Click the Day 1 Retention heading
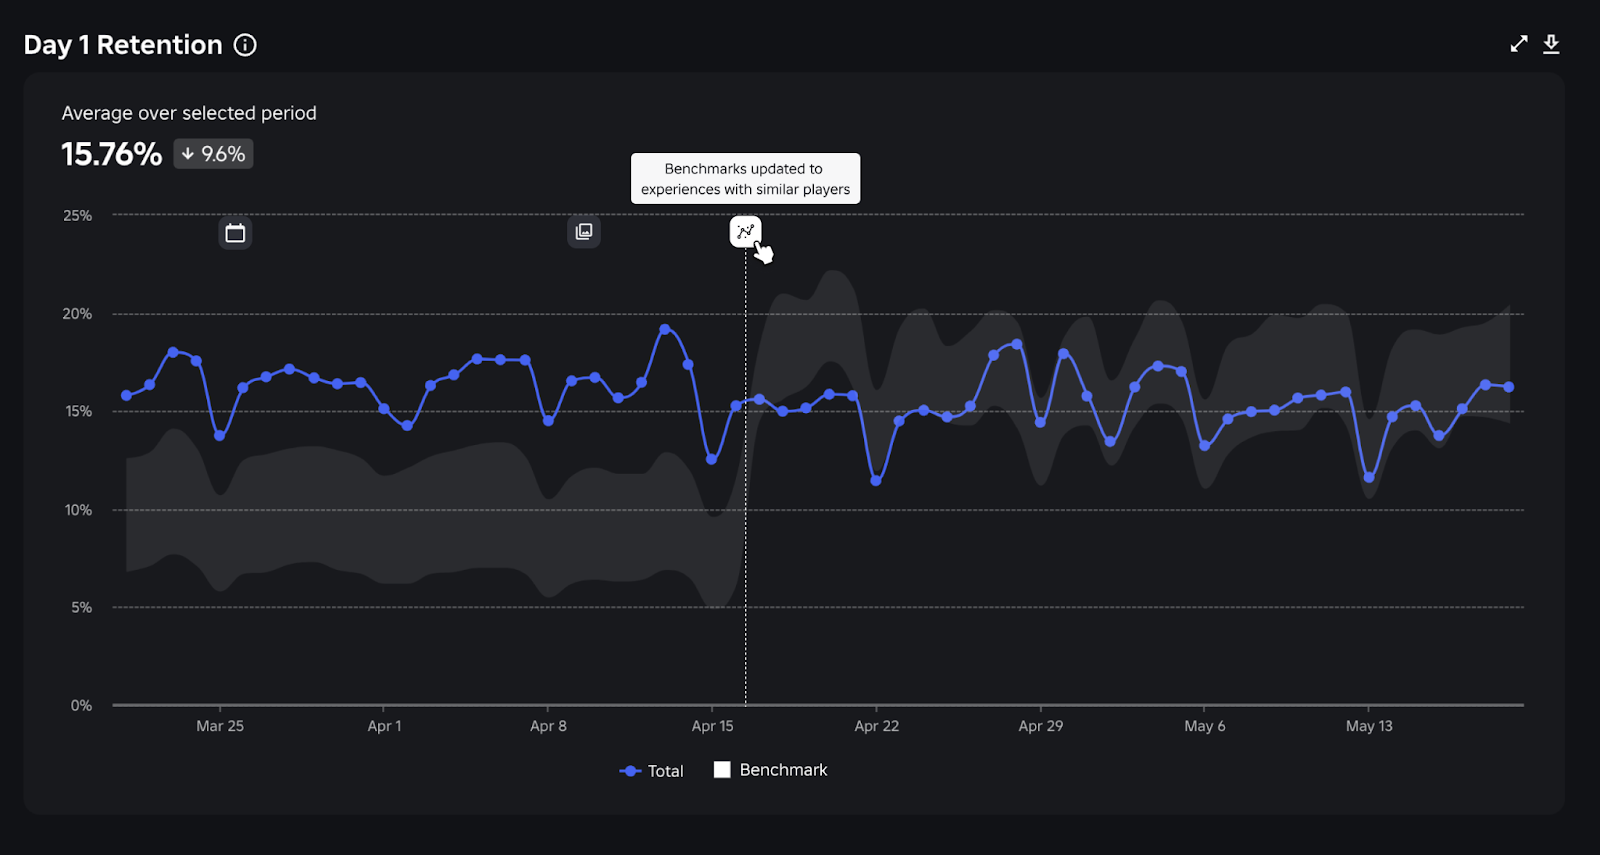 pos(123,45)
